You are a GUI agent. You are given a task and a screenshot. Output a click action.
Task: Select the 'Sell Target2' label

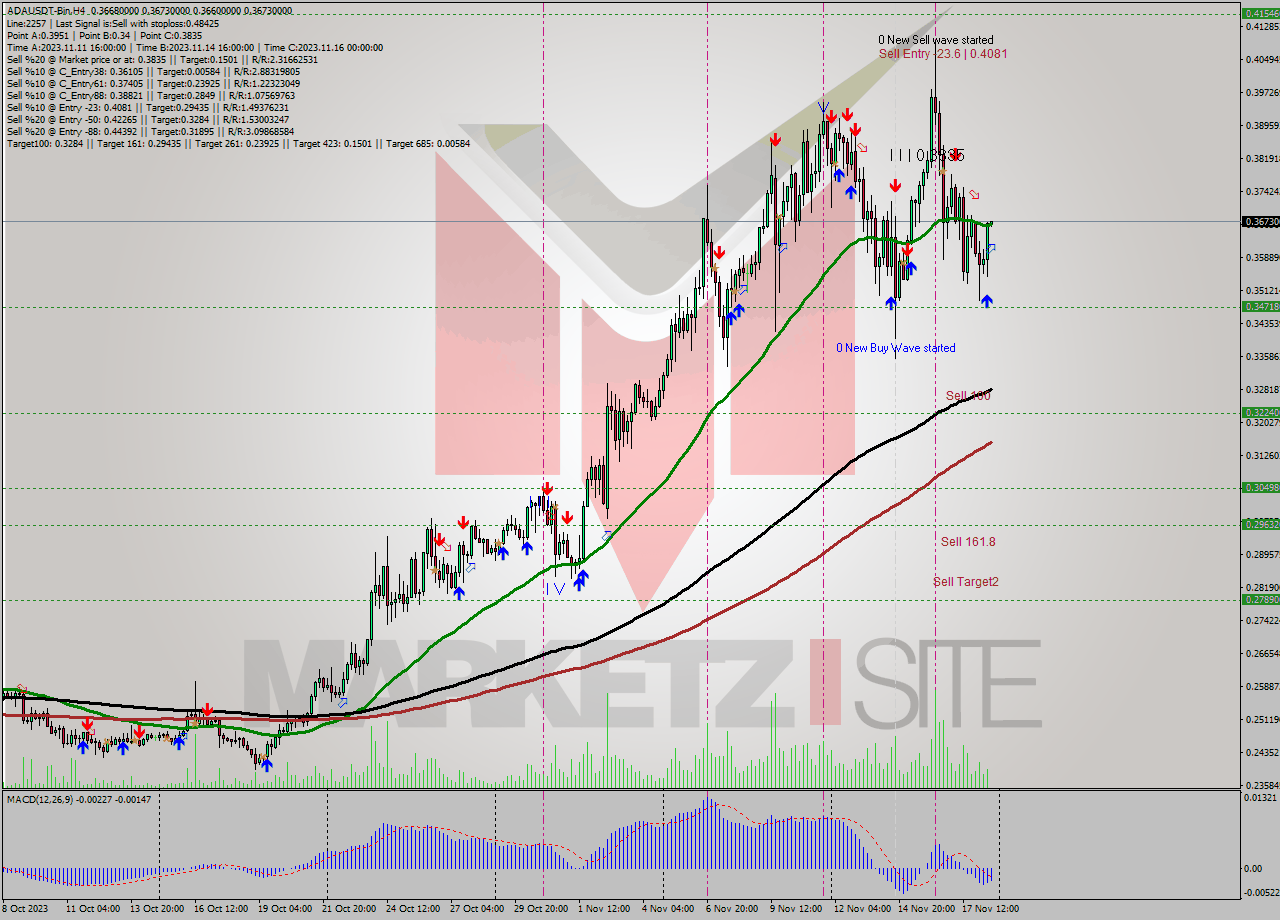point(966,581)
